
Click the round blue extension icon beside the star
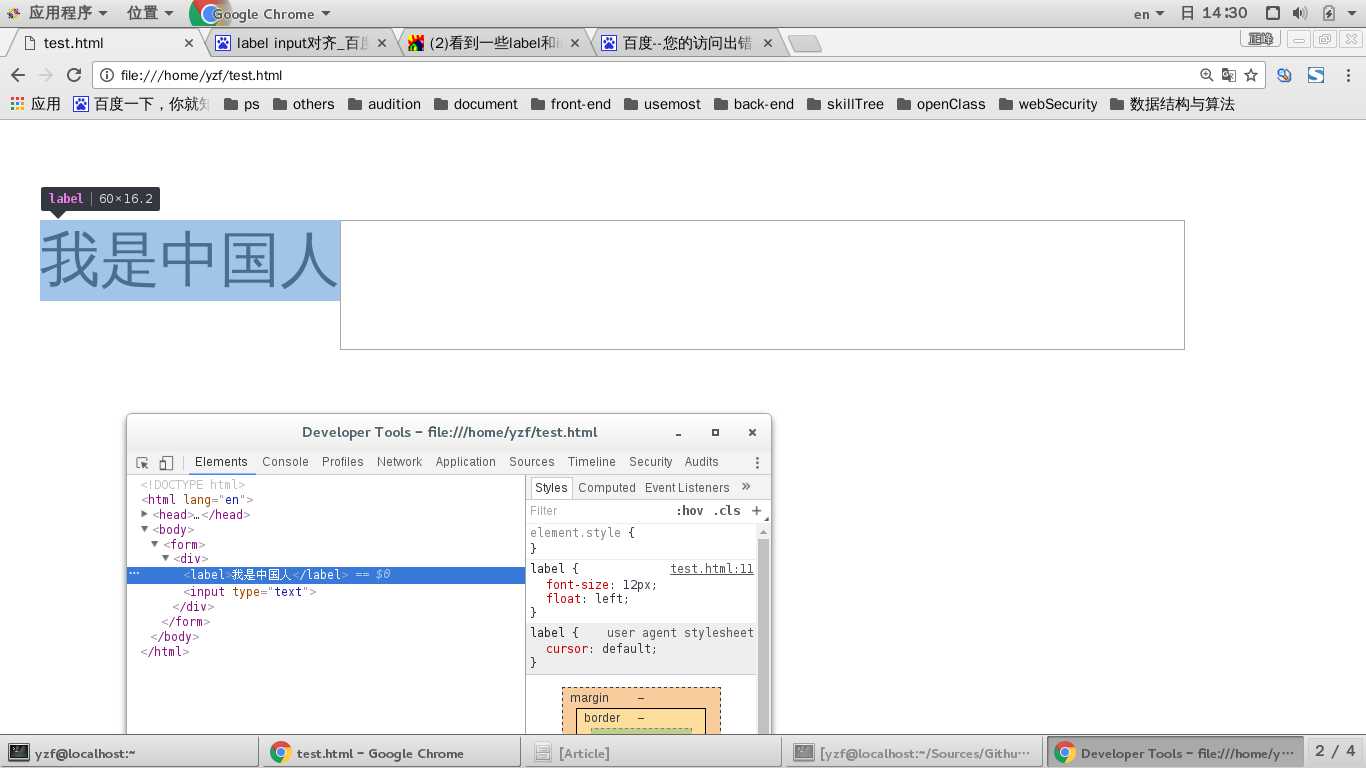[x=1284, y=75]
